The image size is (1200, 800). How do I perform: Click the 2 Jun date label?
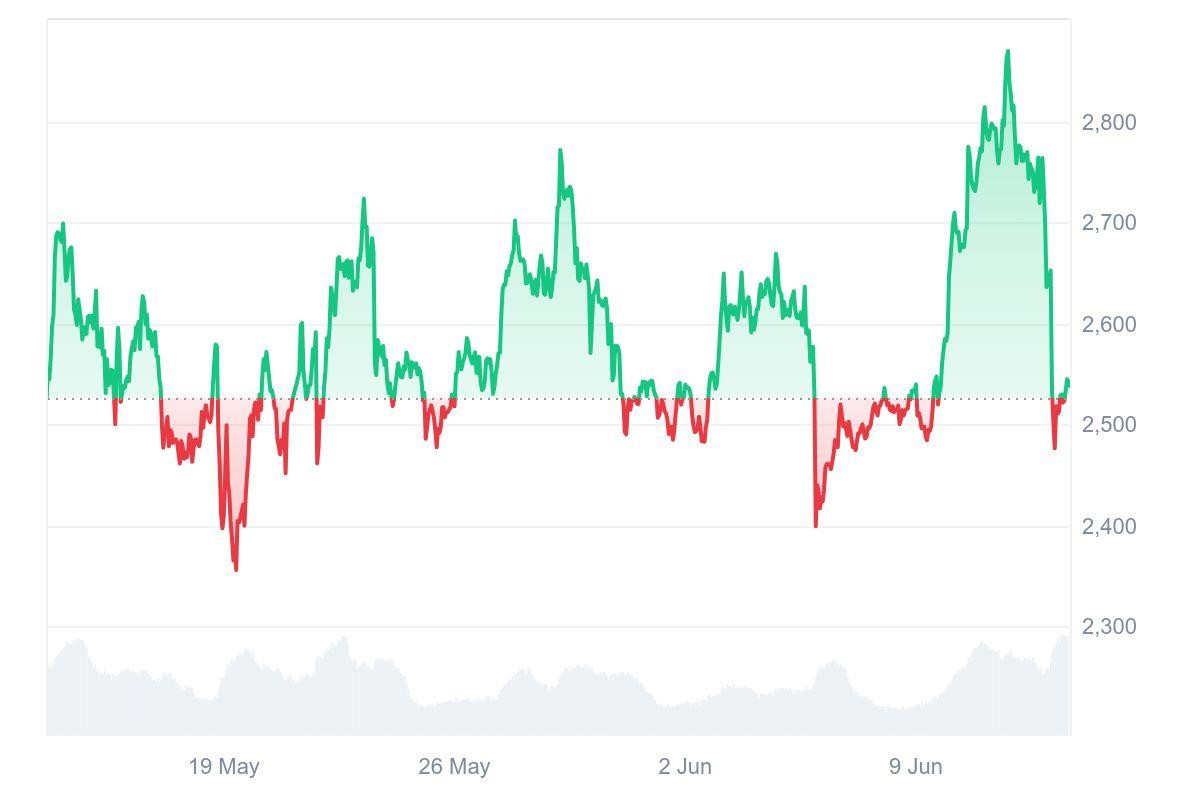[685, 767]
